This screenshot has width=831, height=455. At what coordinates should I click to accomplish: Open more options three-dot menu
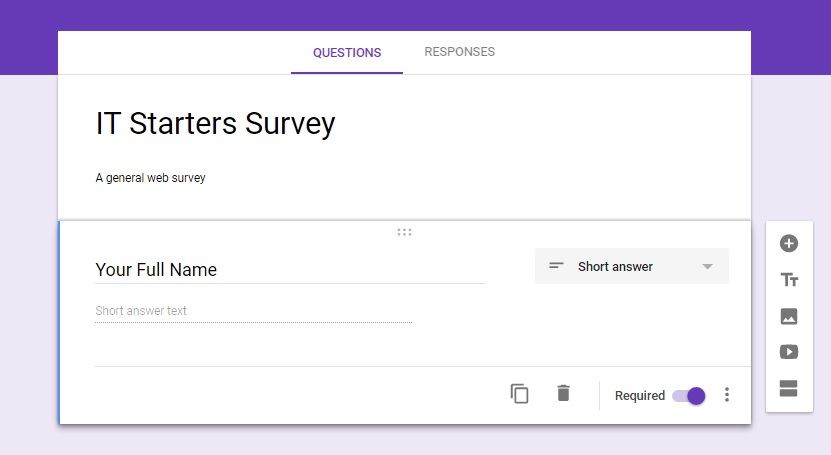click(x=727, y=395)
